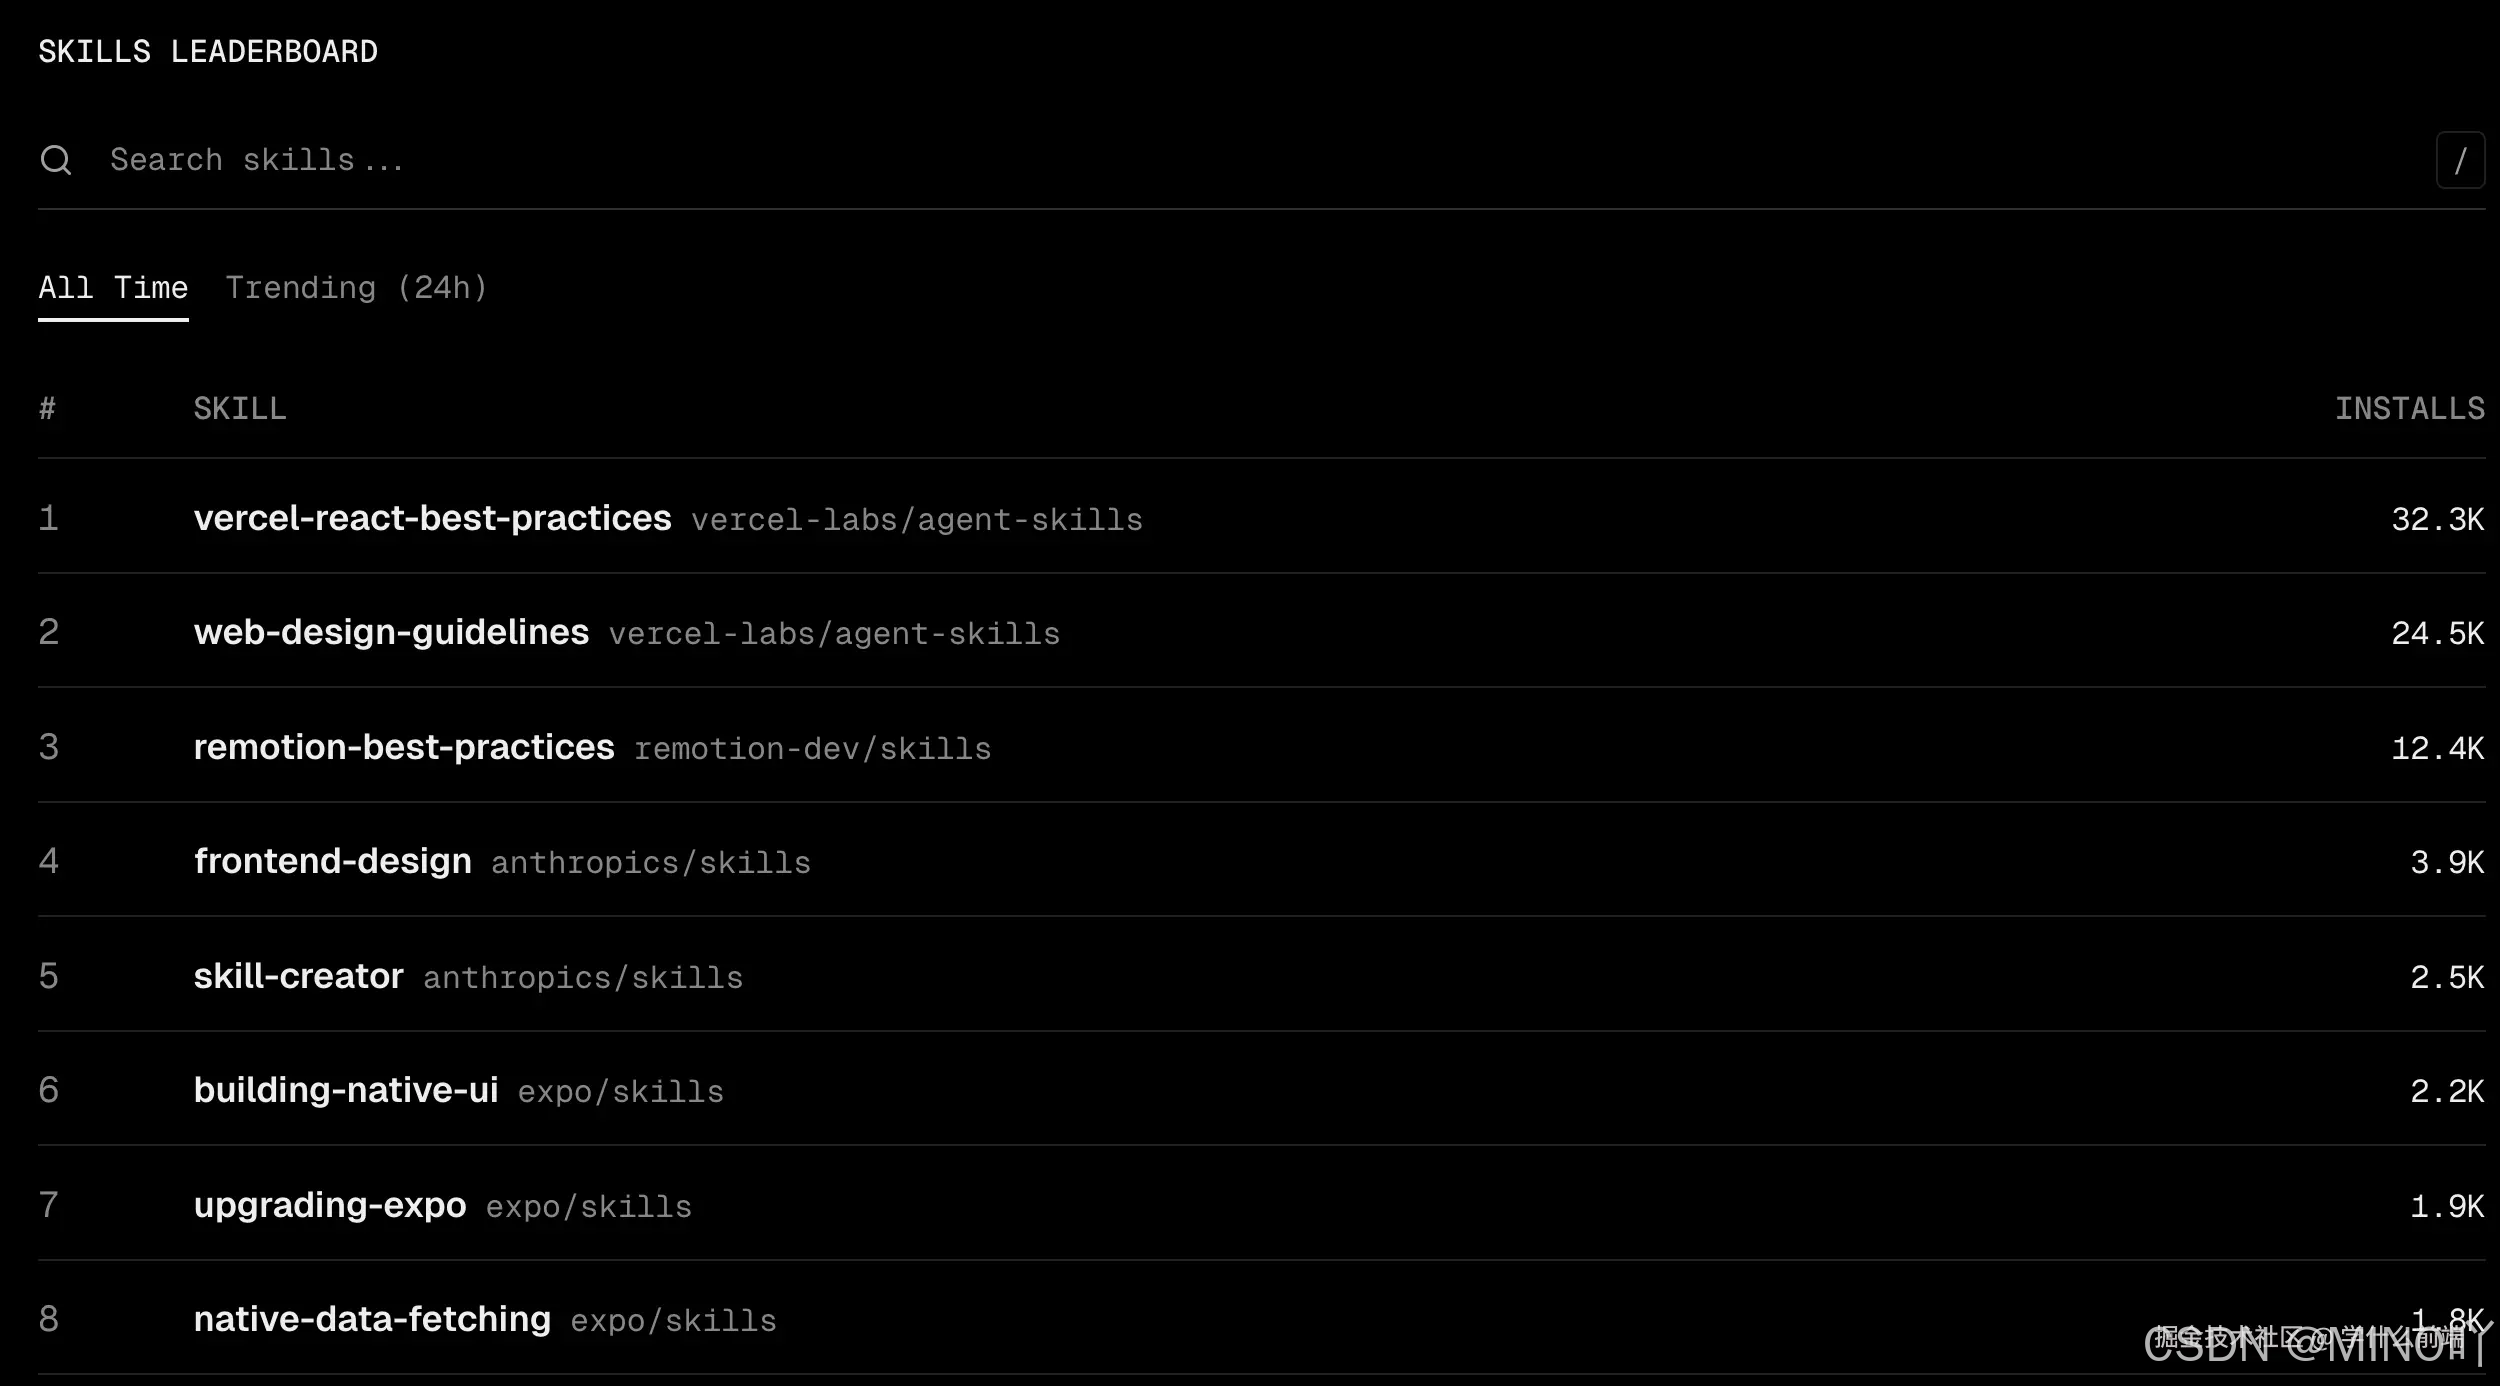This screenshot has width=2500, height=1386.
Task: Open the remotion-best-practices skill
Action: click(404, 747)
